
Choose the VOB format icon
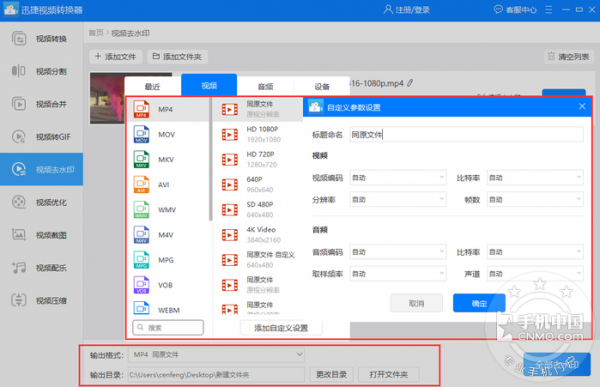[x=141, y=285]
